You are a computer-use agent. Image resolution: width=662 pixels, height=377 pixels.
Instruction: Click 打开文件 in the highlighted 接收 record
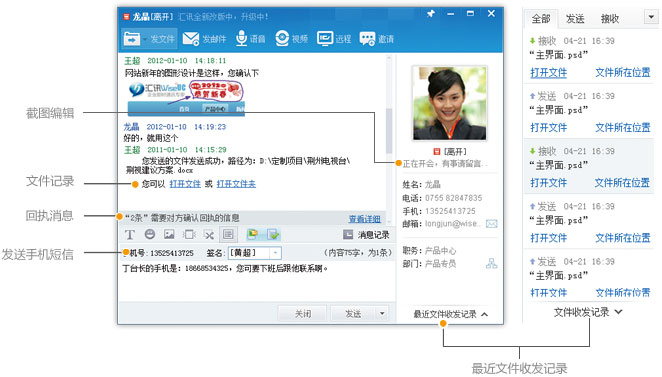click(548, 182)
